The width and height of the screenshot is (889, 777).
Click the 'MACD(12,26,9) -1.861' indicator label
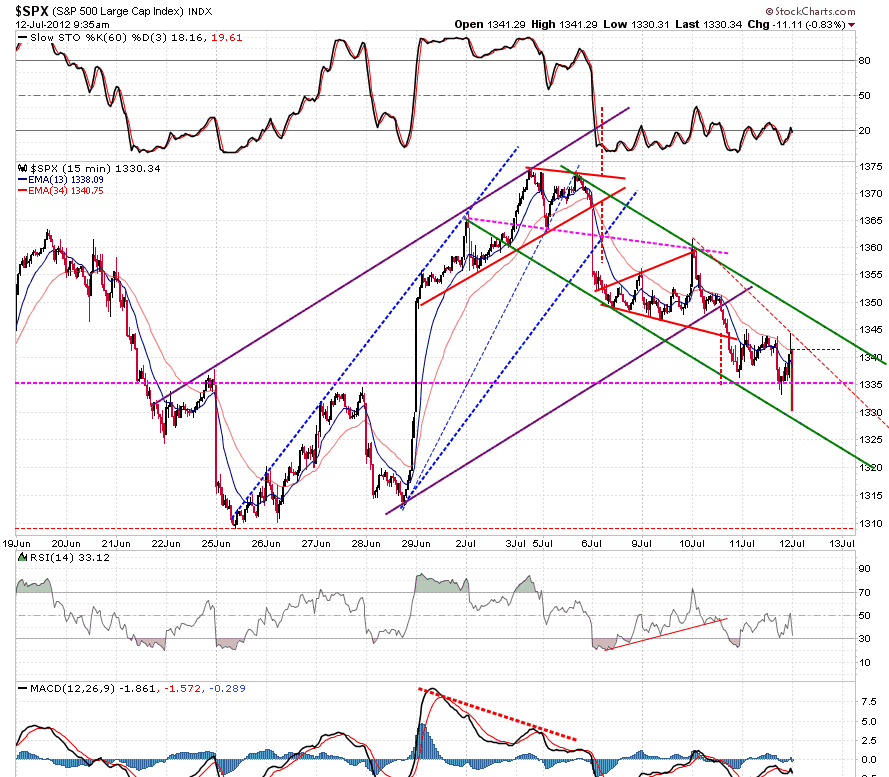(x=93, y=689)
